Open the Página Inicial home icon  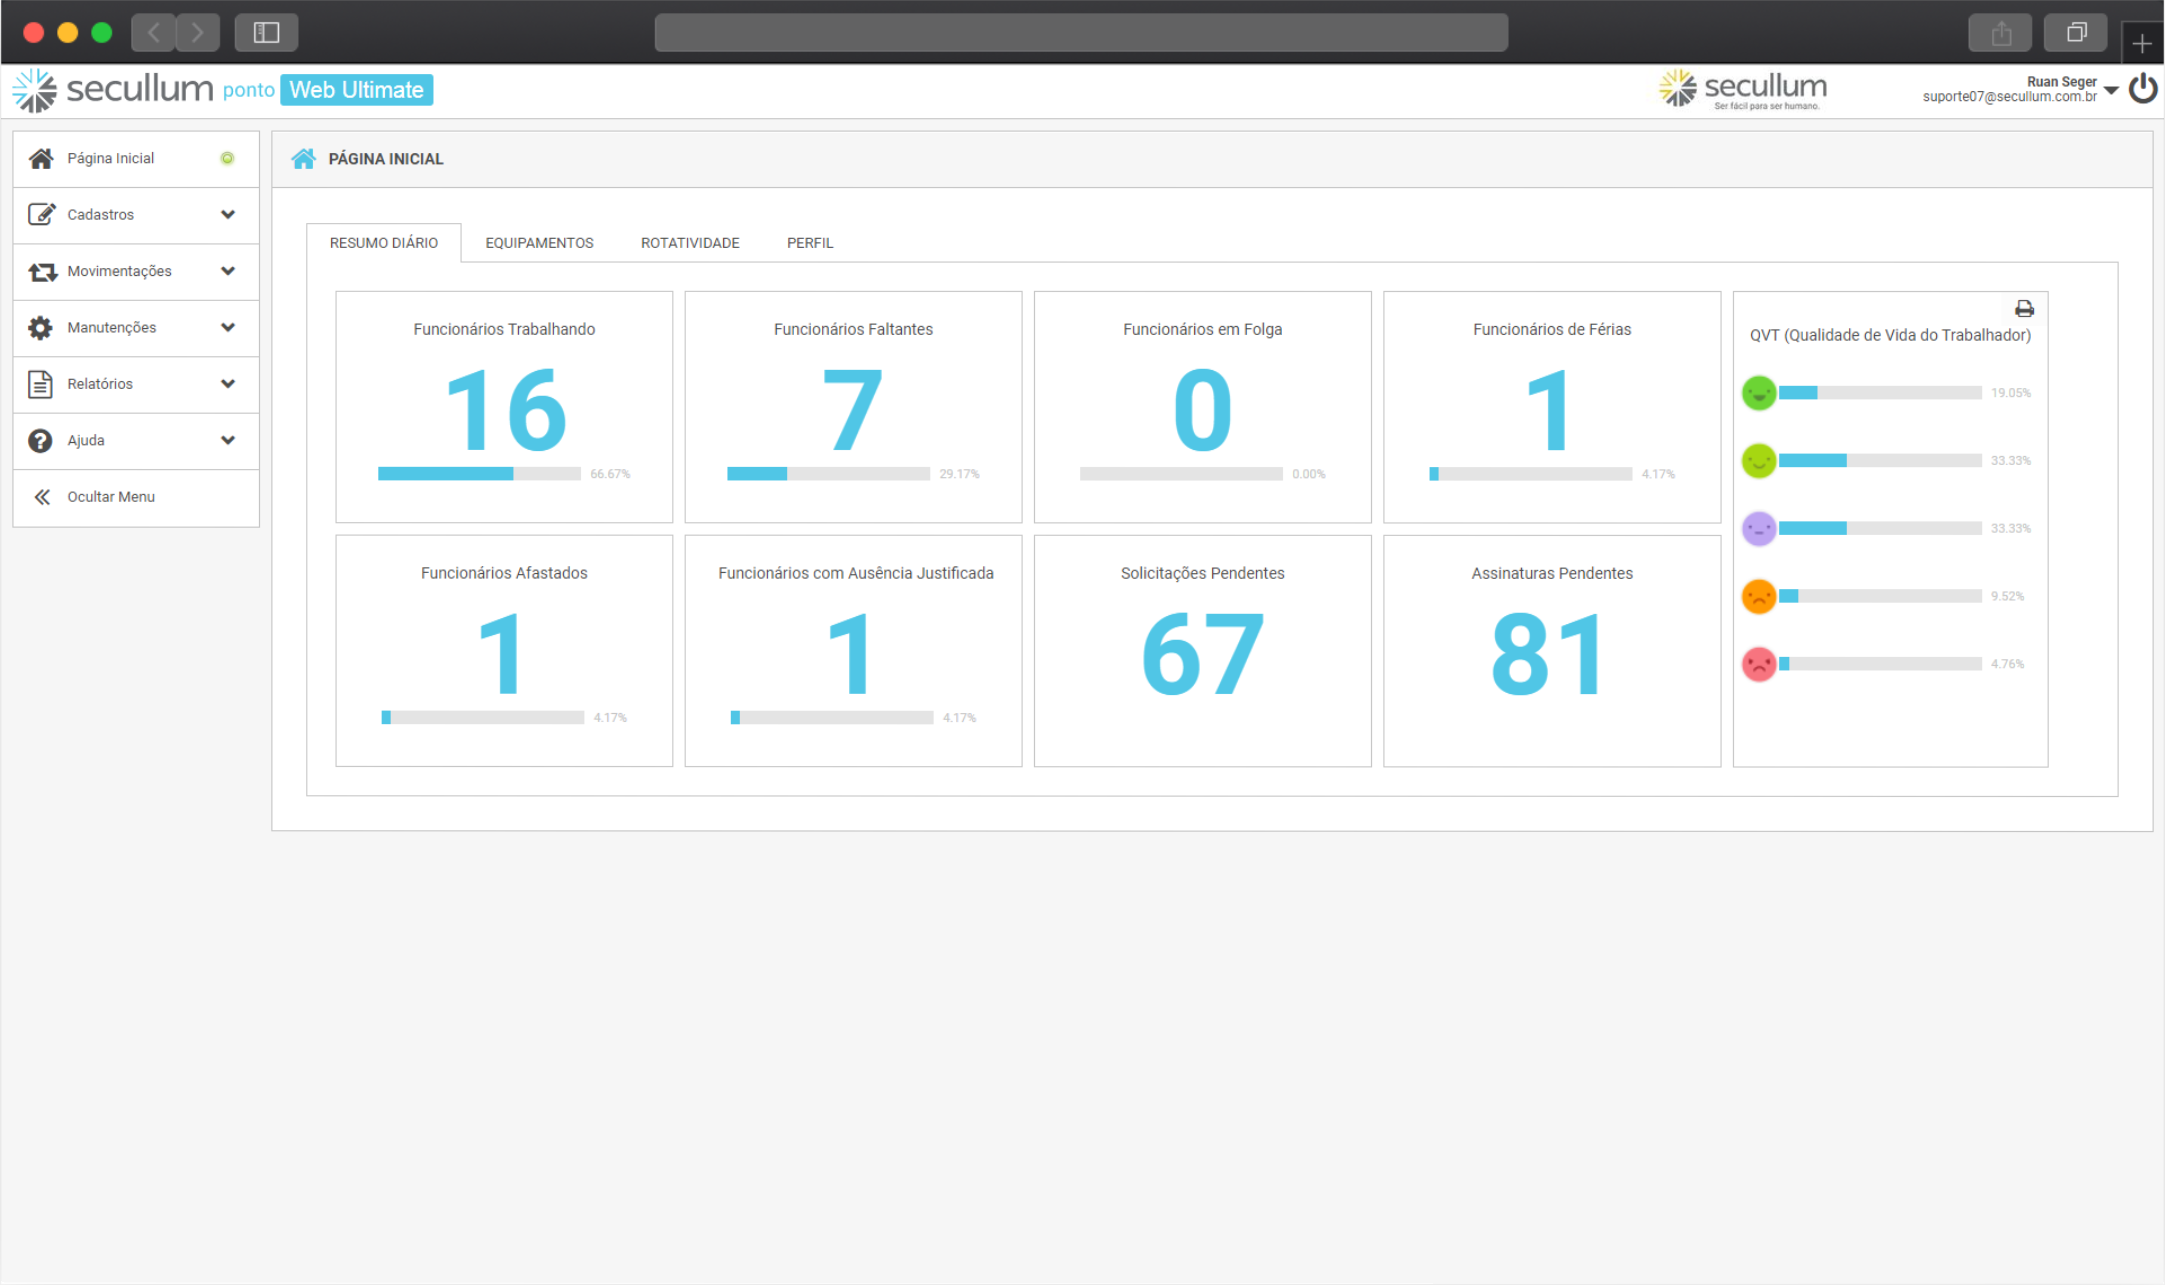point(40,157)
